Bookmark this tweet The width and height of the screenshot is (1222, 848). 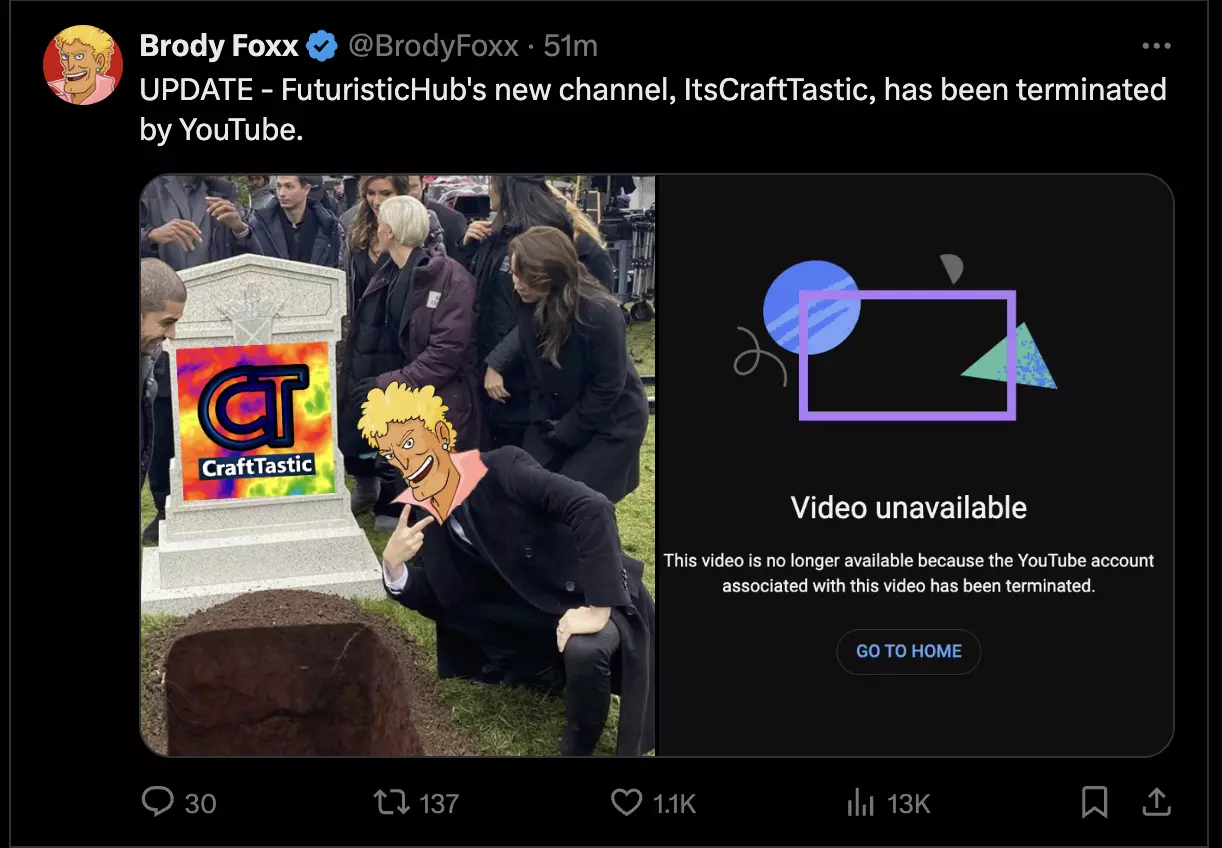point(1095,802)
